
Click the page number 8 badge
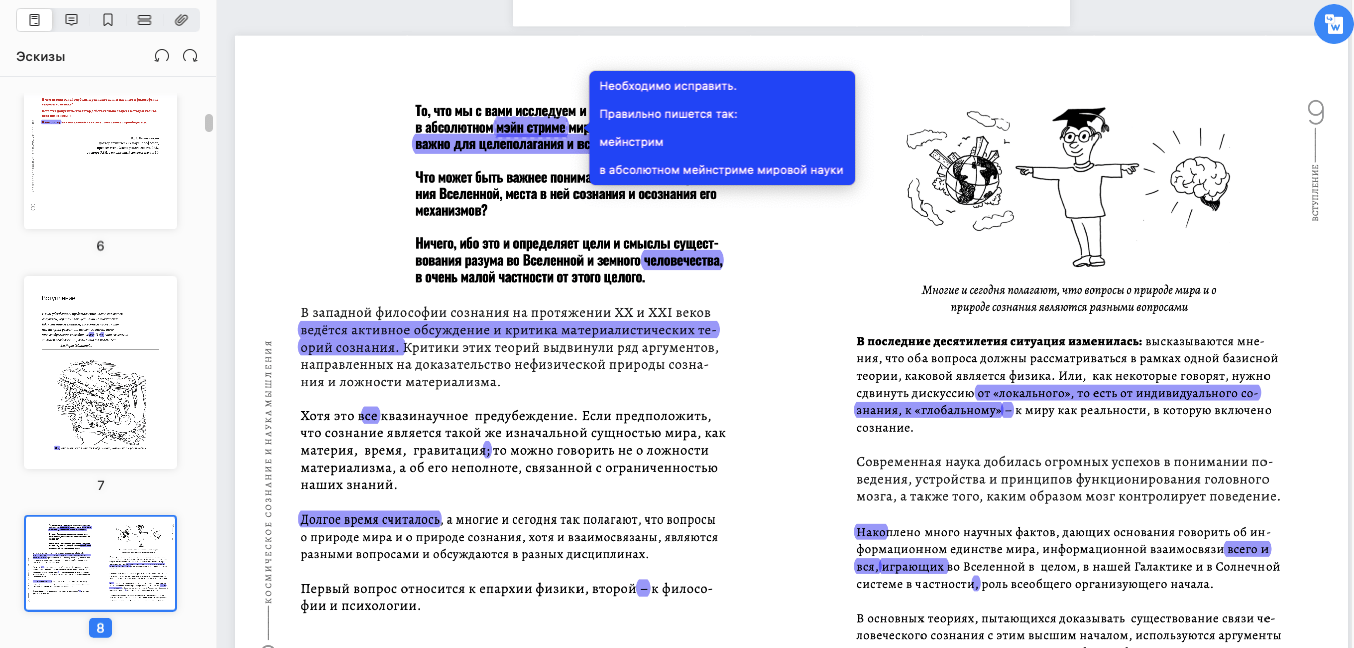coord(100,628)
